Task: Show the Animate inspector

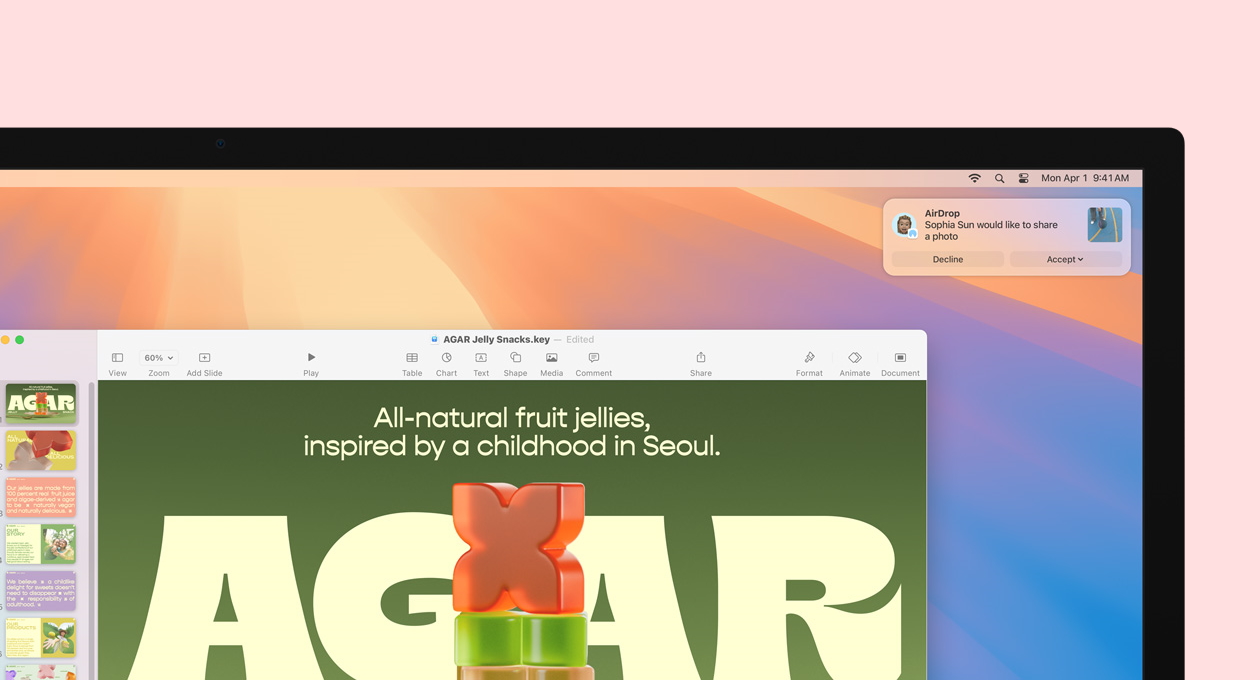Action: point(854,363)
